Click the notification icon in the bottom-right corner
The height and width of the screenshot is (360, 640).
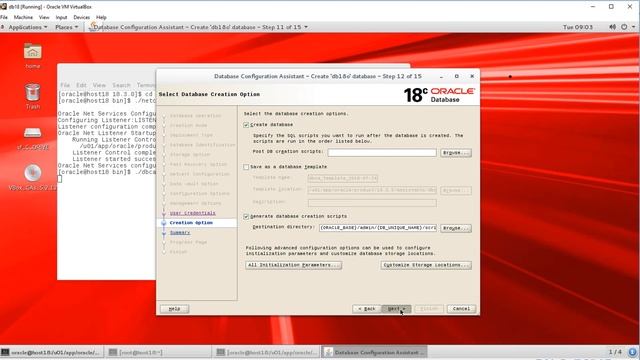[x=633, y=352]
